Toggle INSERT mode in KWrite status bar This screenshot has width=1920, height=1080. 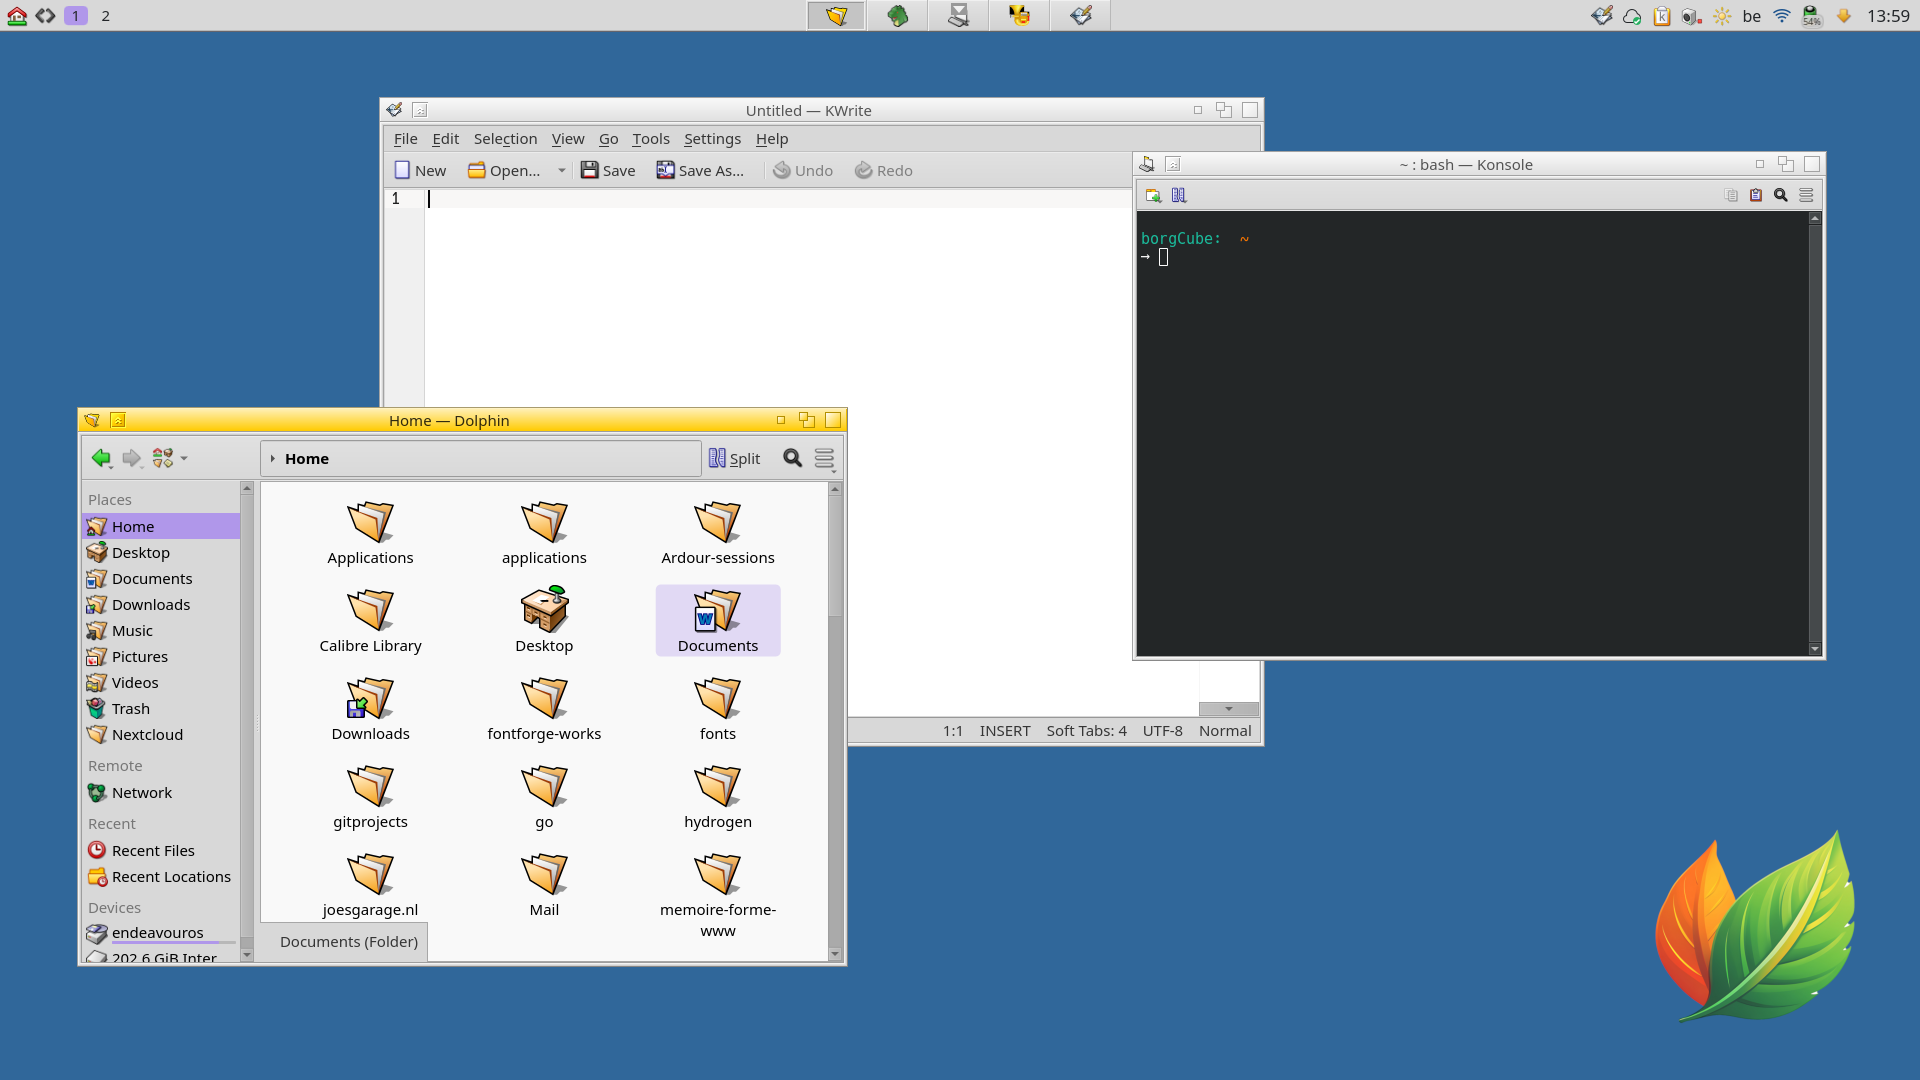(x=1004, y=732)
